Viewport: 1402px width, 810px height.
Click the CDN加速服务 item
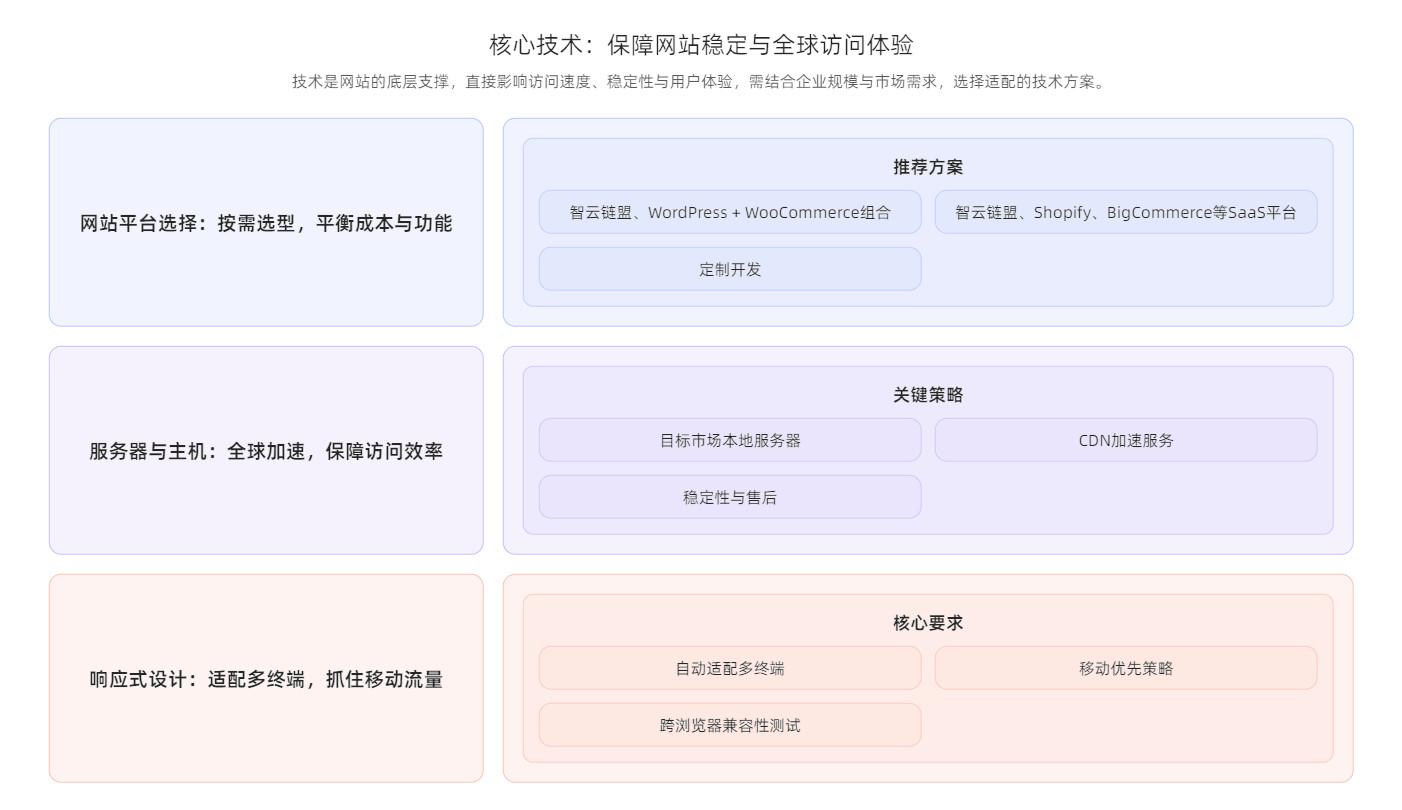1125,440
